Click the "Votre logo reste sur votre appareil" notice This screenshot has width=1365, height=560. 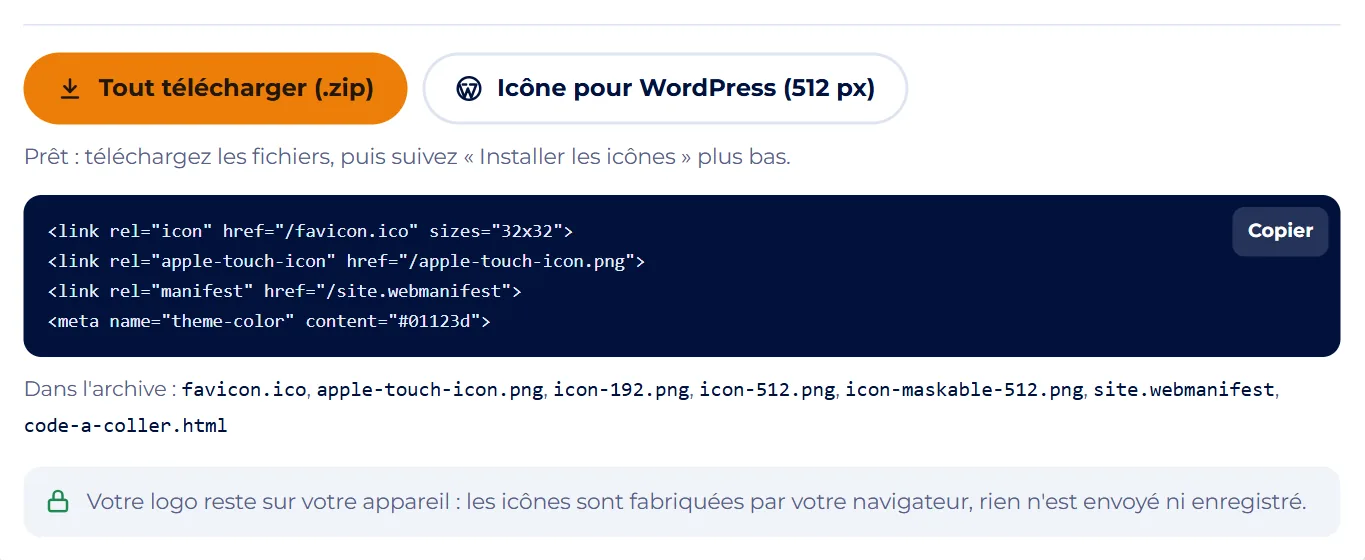click(682, 502)
